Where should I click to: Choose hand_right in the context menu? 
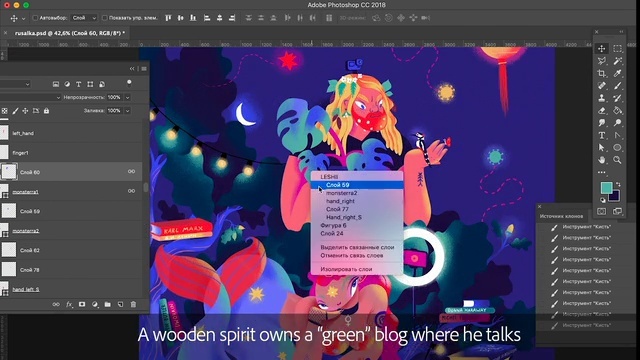[357, 201]
